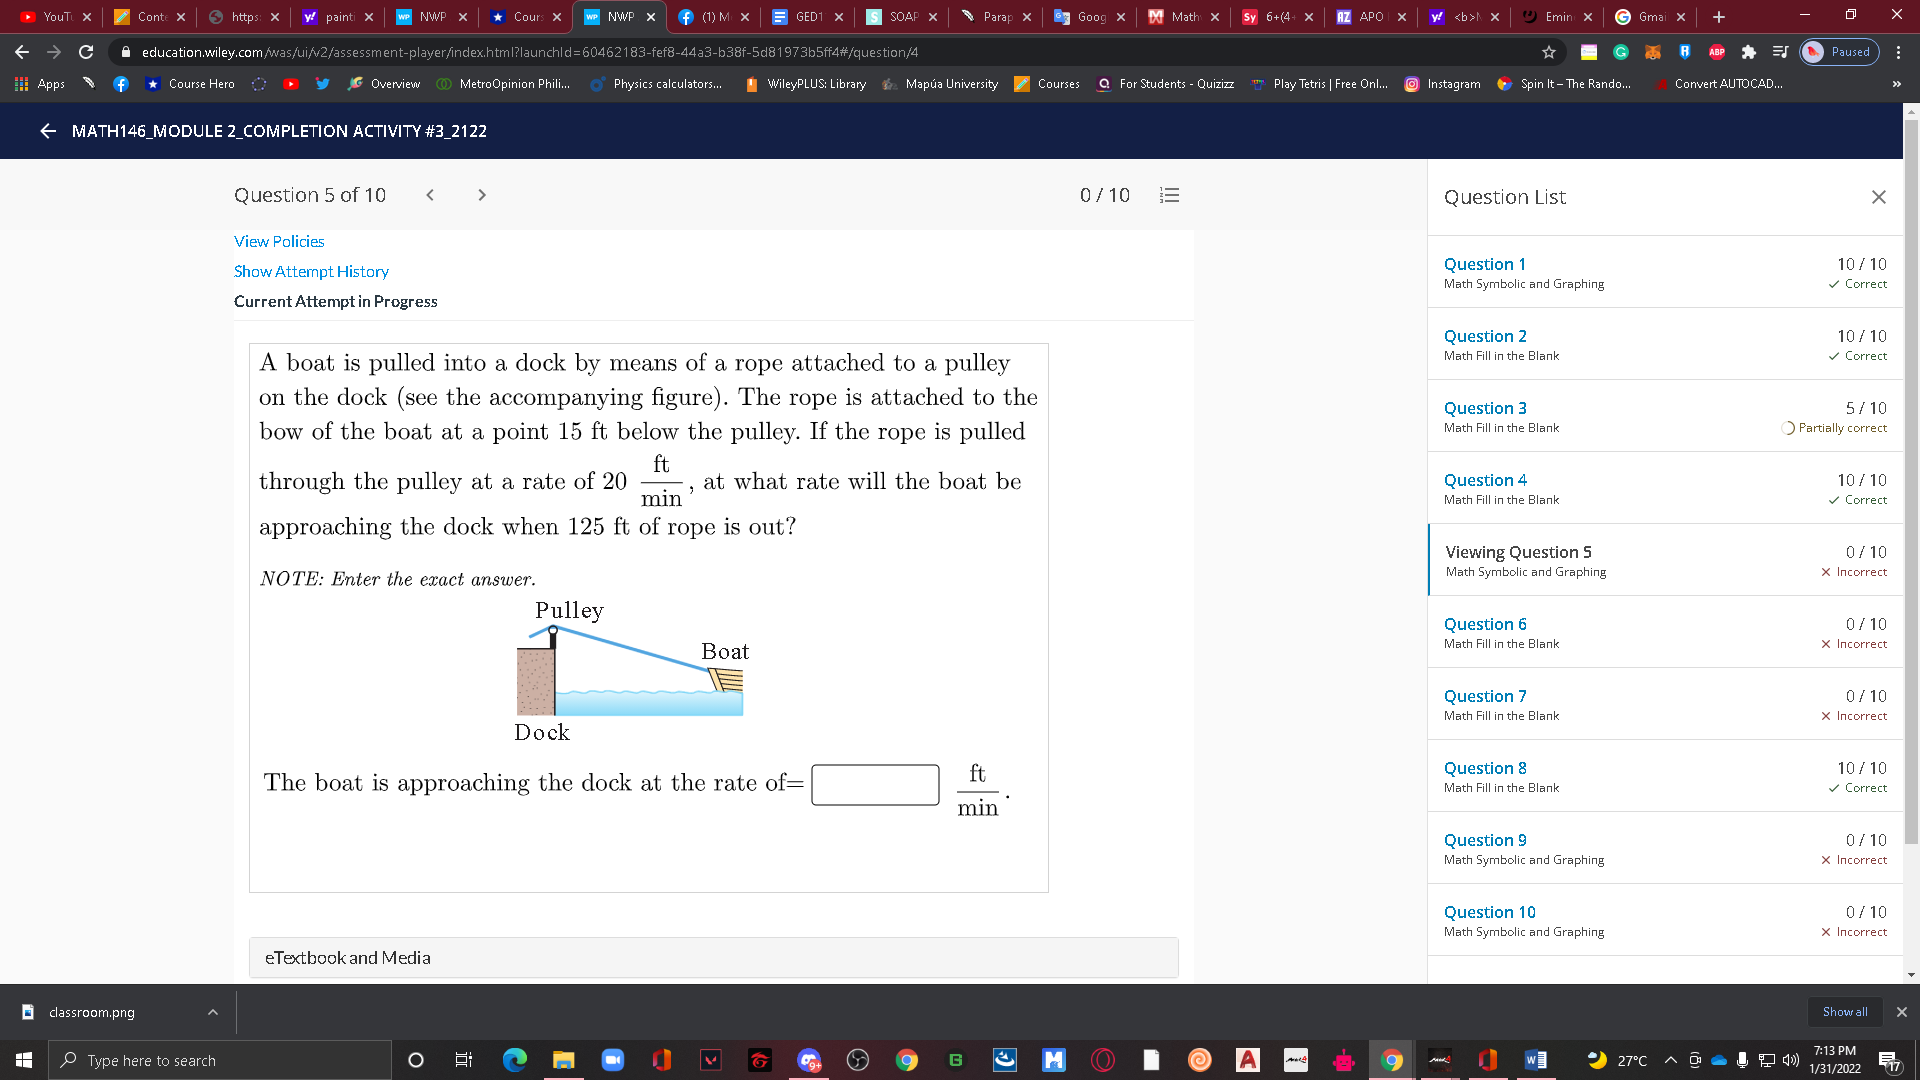Toggle the question list icon
The height and width of the screenshot is (1080, 1920).
[1169, 195]
